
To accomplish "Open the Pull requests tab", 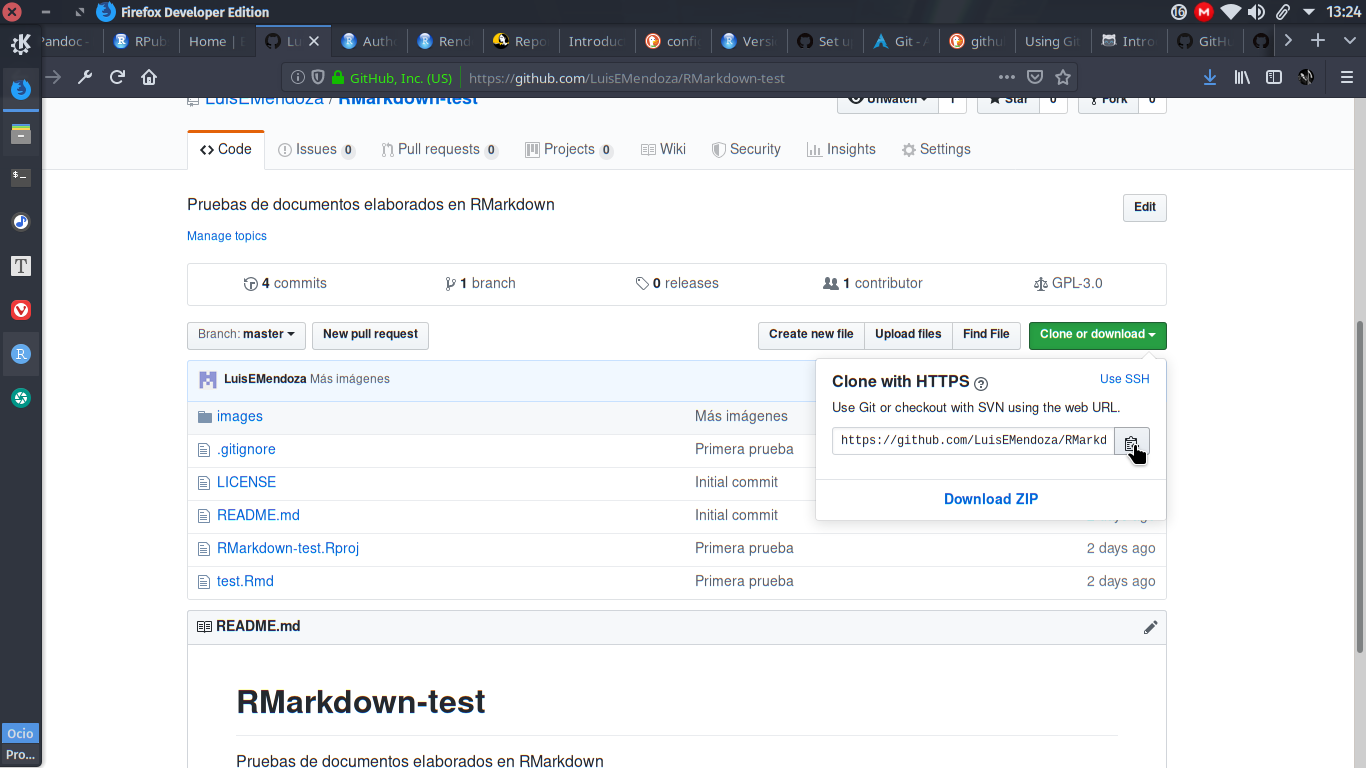I will coord(440,150).
